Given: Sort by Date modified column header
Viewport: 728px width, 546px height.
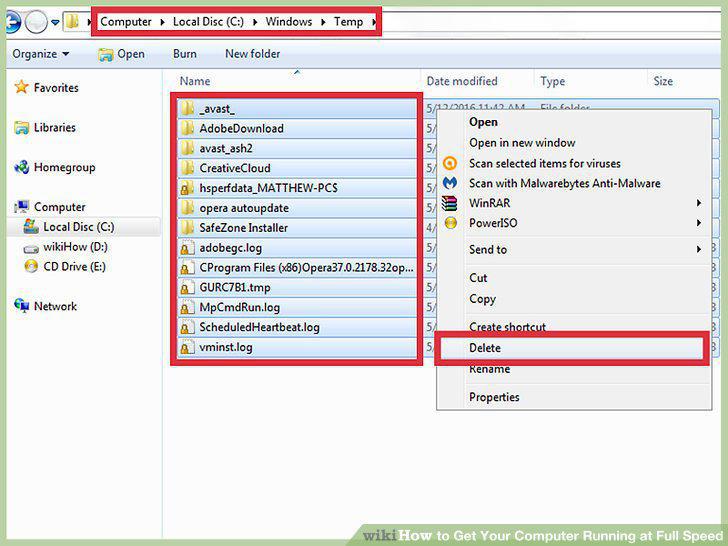Looking at the screenshot, I should coord(462,81).
